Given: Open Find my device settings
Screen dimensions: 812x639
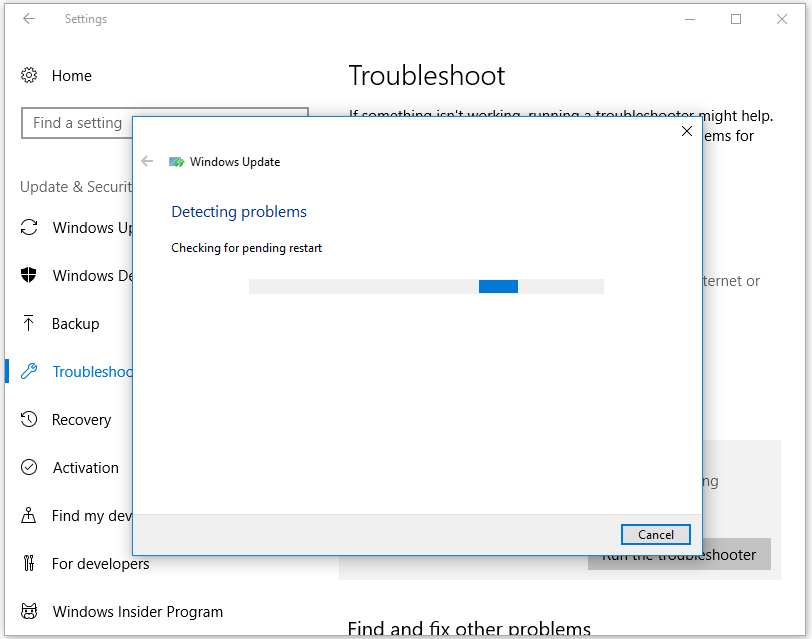Looking at the screenshot, I should tap(92, 516).
